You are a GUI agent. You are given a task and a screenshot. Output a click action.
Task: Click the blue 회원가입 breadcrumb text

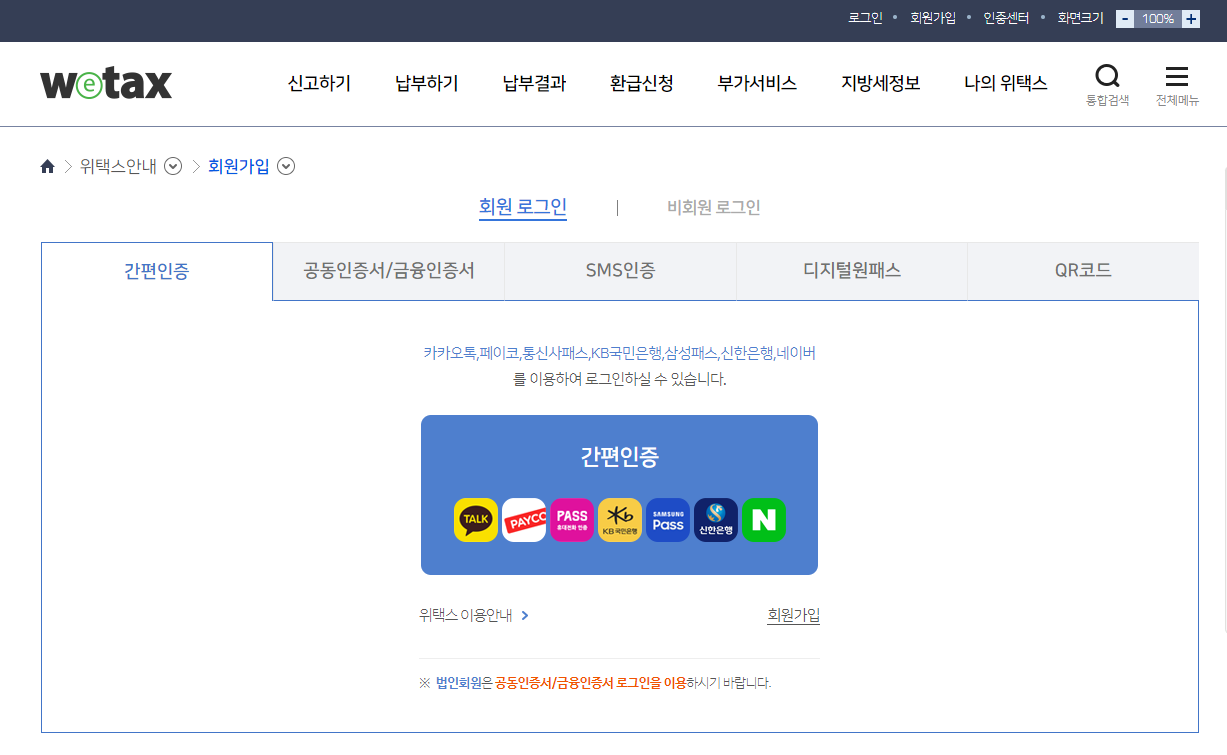(x=239, y=167)
